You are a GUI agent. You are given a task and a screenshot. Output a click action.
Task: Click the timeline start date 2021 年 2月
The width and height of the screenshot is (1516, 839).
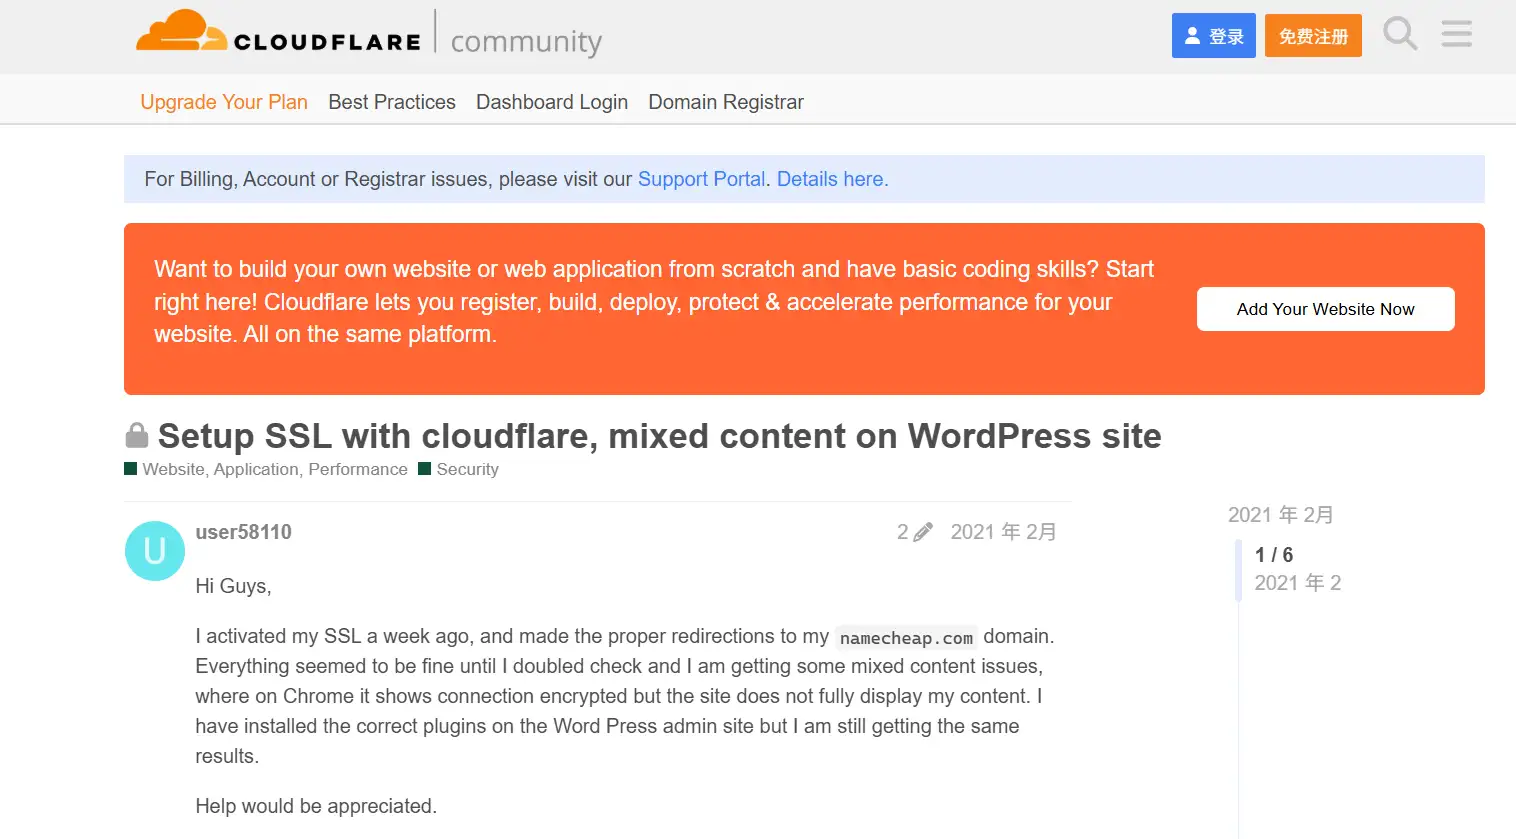click(x=1280, y=515)
